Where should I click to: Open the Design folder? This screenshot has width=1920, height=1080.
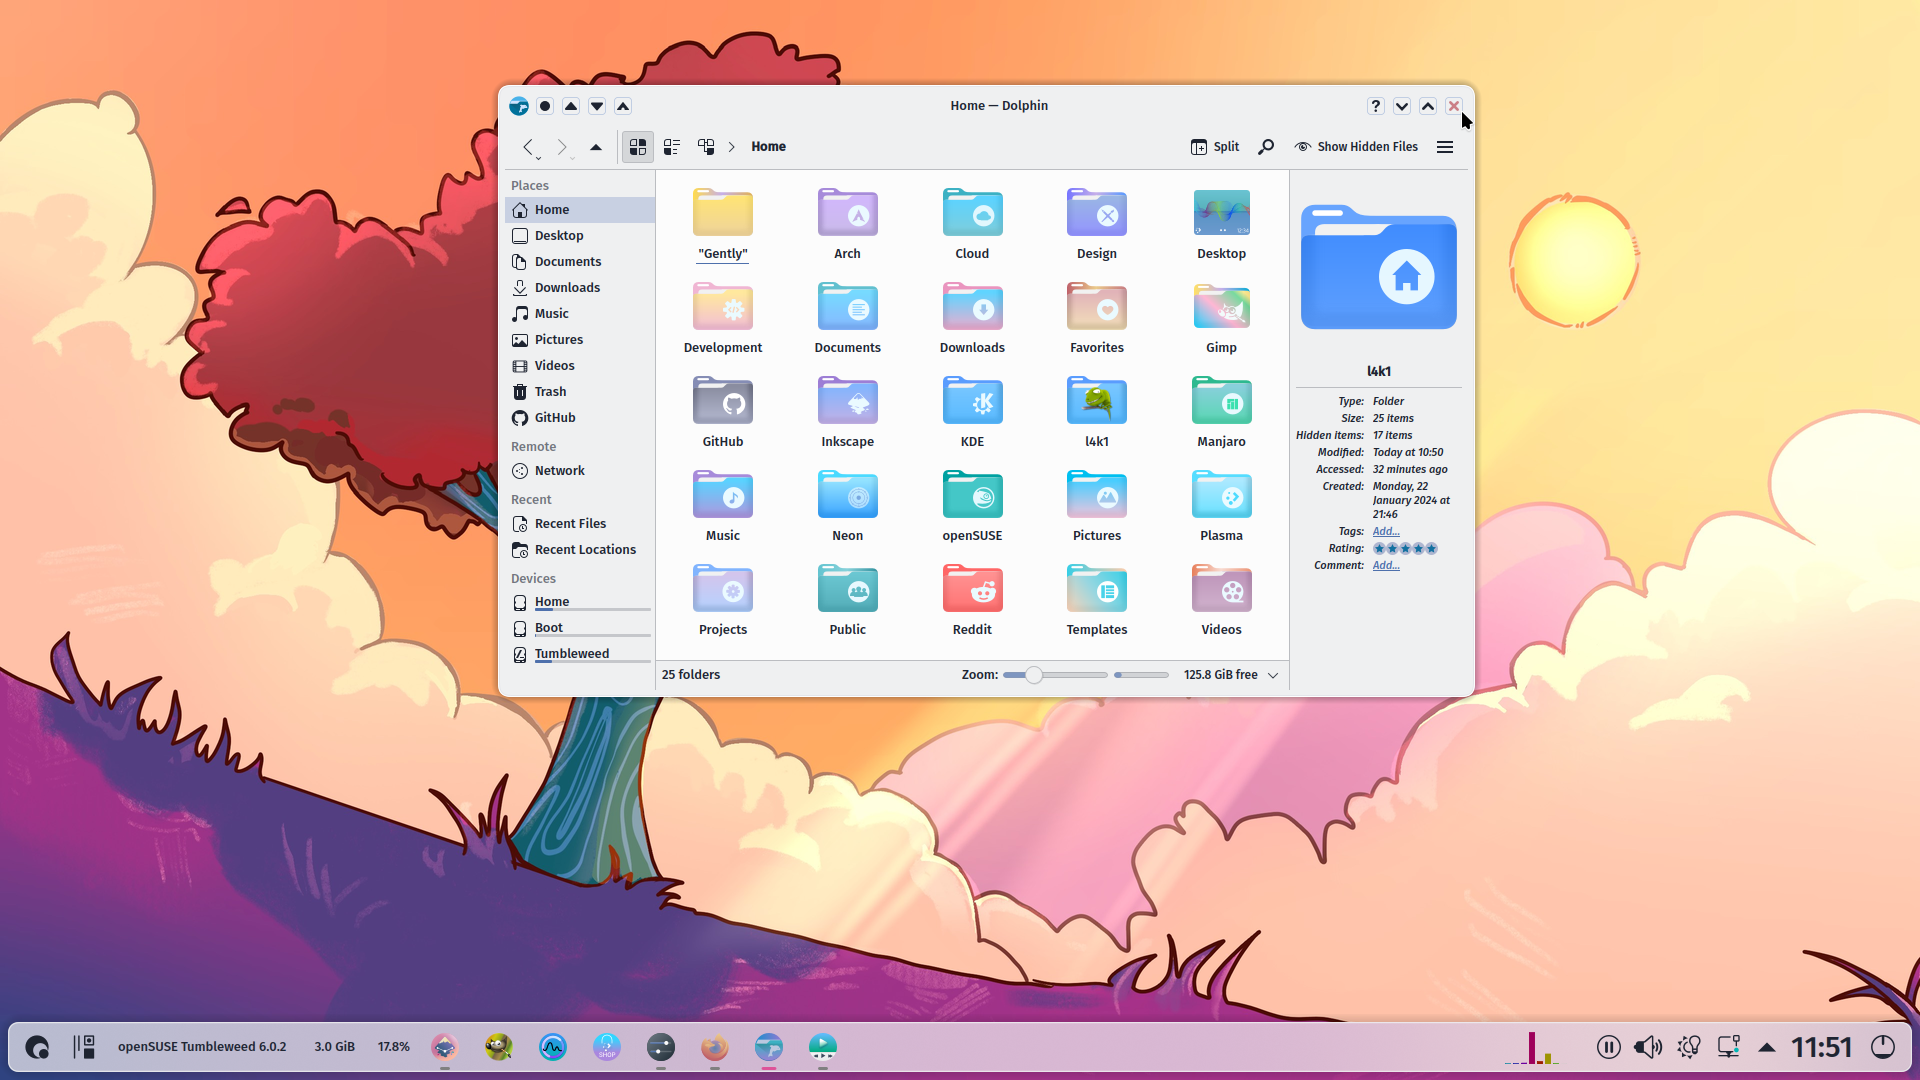(x=1097, y=225)
